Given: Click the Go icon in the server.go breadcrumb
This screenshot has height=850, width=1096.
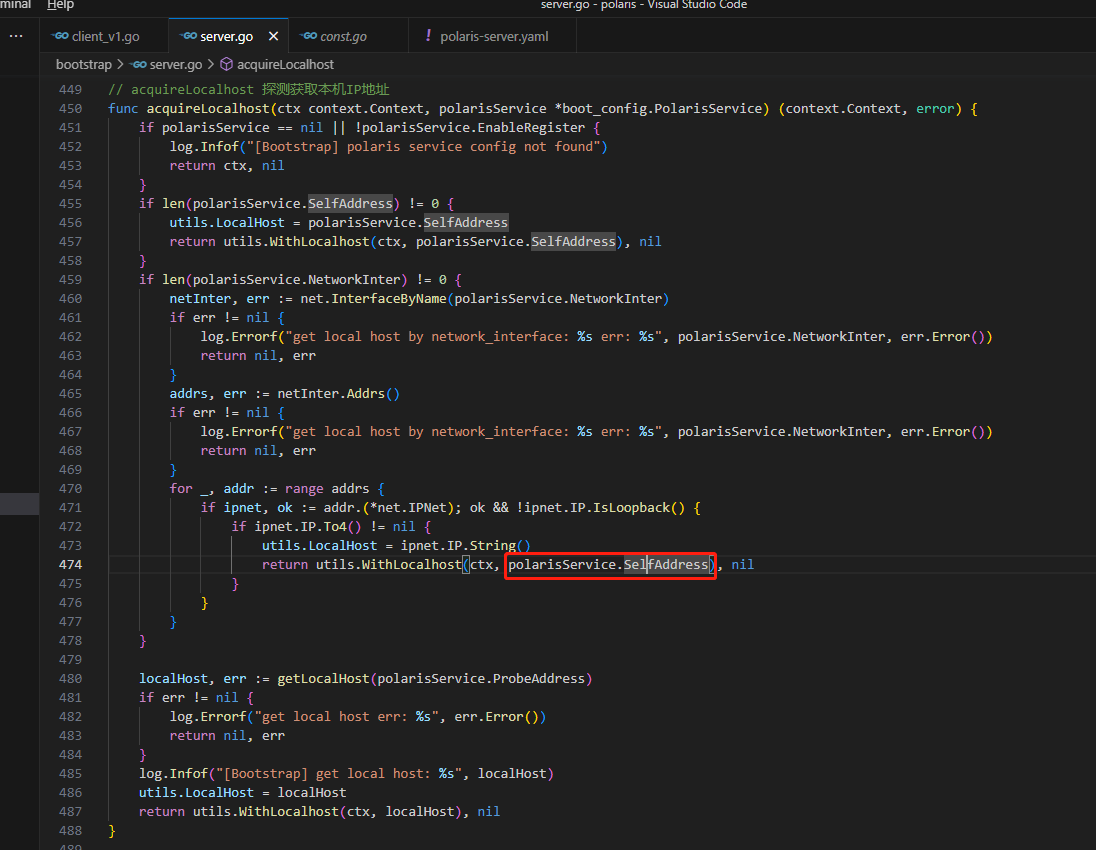Looking at the screenshot, I should point(138,64).
